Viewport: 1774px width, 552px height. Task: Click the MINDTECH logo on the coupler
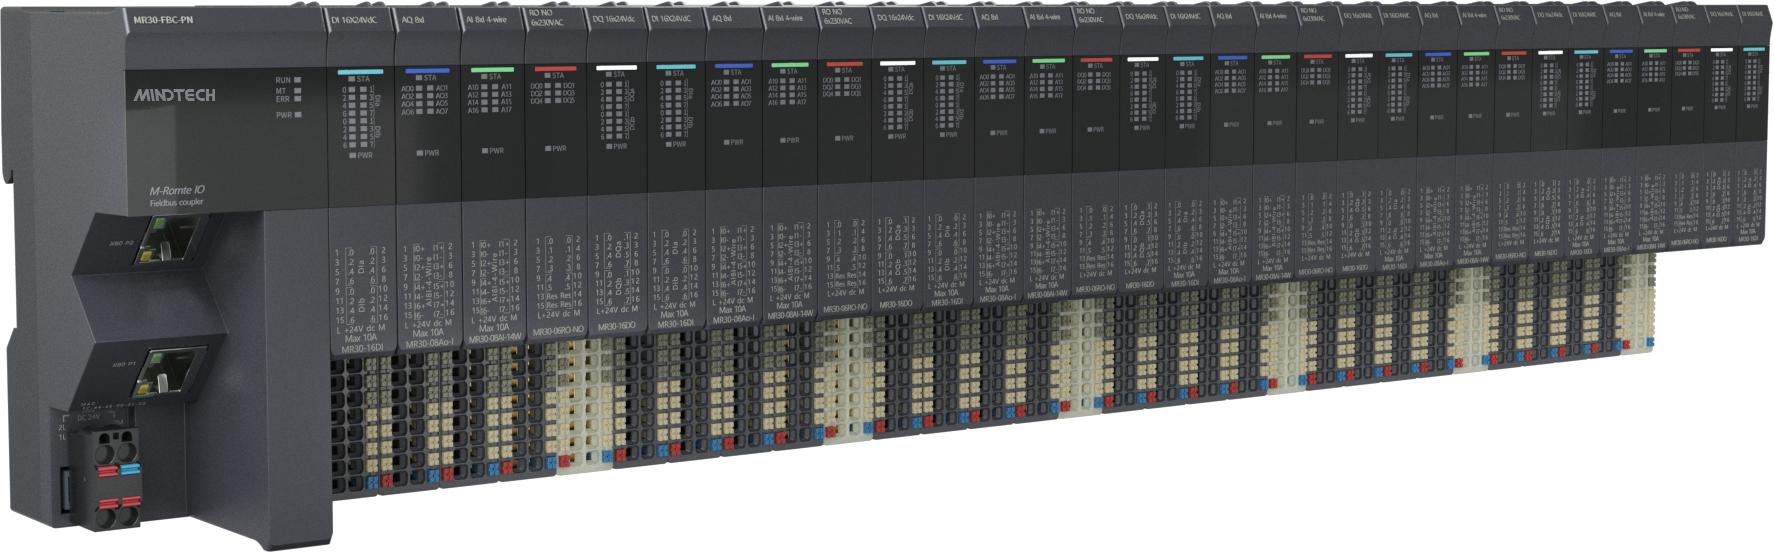tap(175, 95)
